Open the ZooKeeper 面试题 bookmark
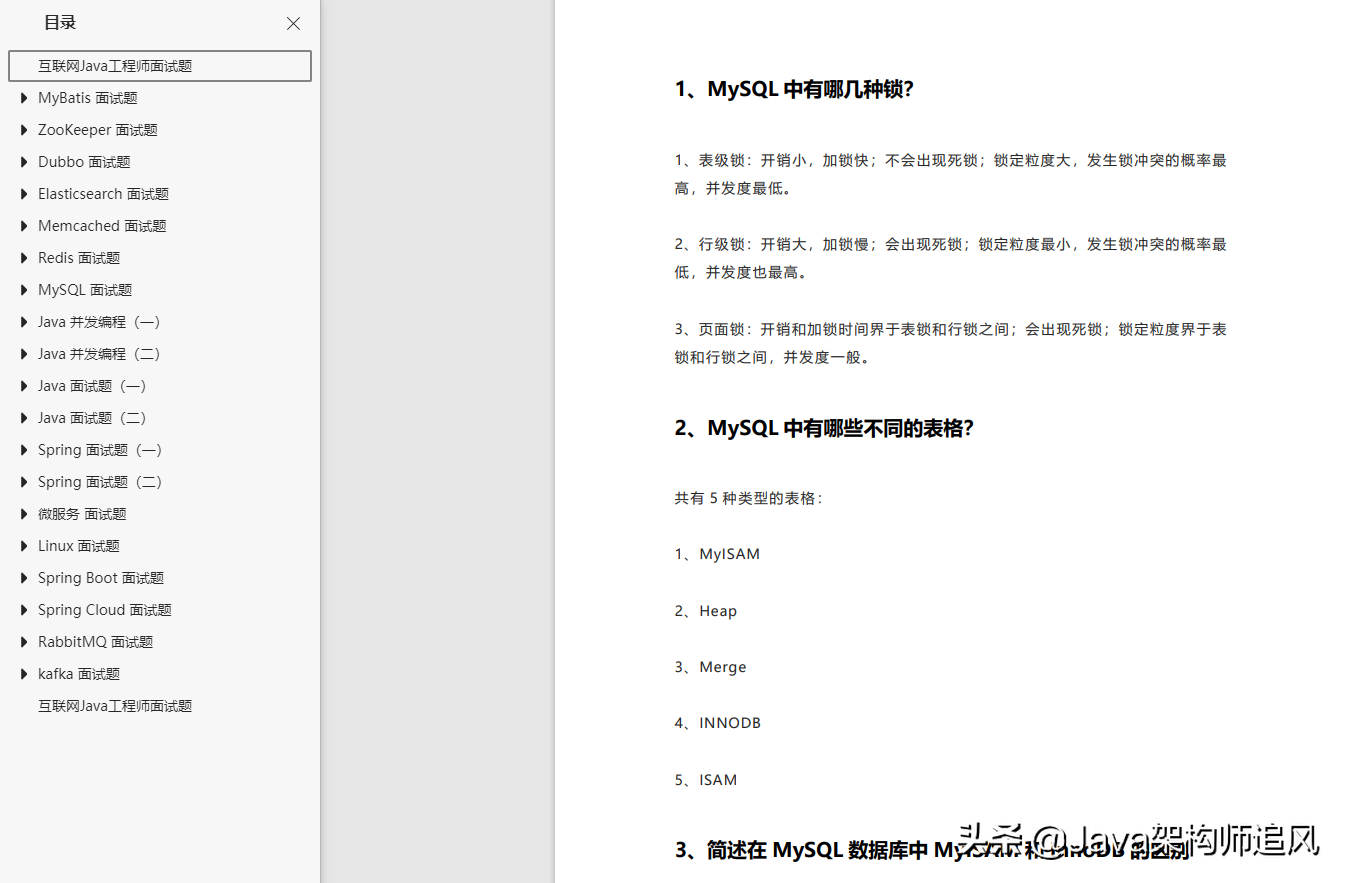The image size is (1346, 883). coord(98,130)
